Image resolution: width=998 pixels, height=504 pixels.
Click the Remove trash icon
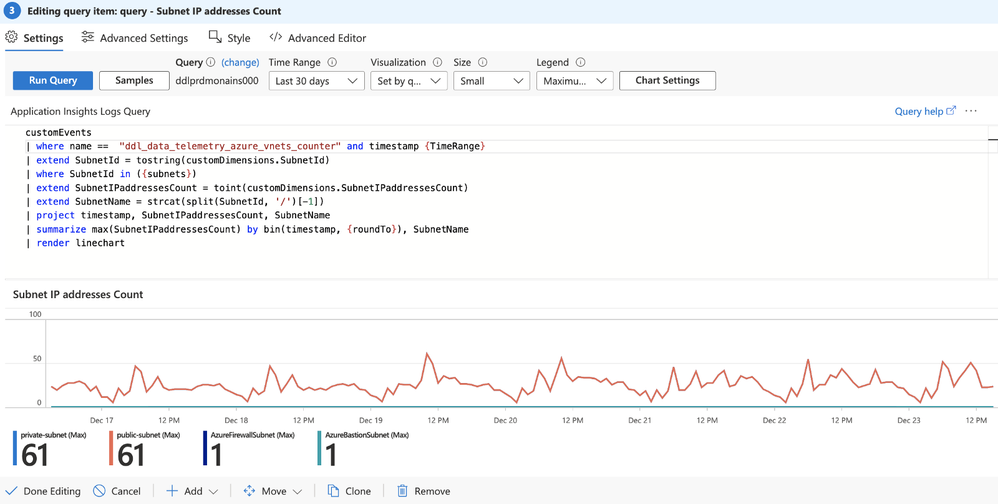[x=402, y=491]
